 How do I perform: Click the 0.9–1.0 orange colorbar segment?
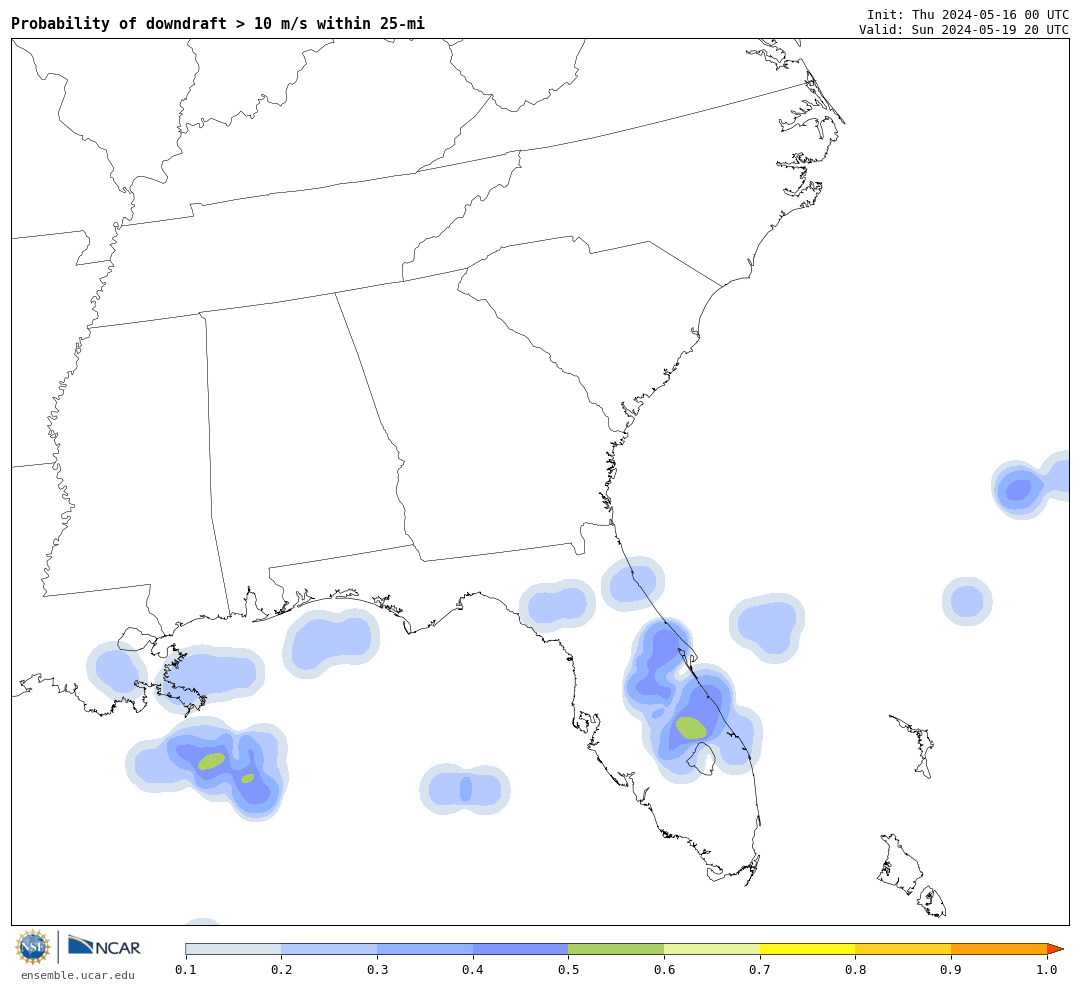click(x=999, y=949)
